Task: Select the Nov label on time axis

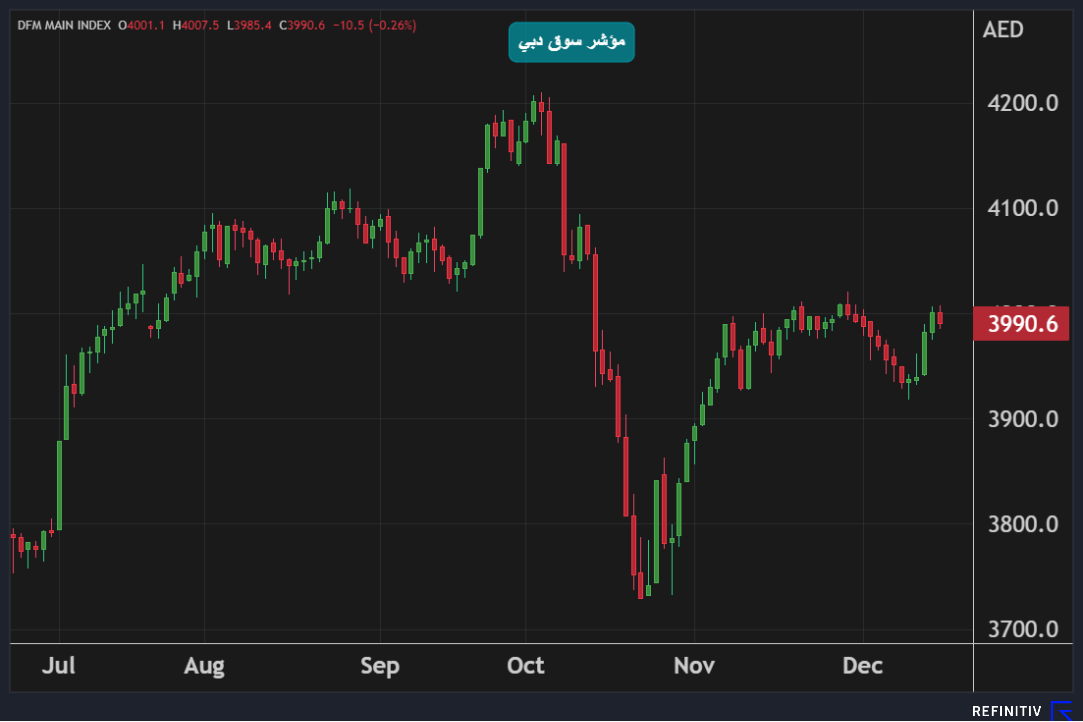Action: click(694, 666)
